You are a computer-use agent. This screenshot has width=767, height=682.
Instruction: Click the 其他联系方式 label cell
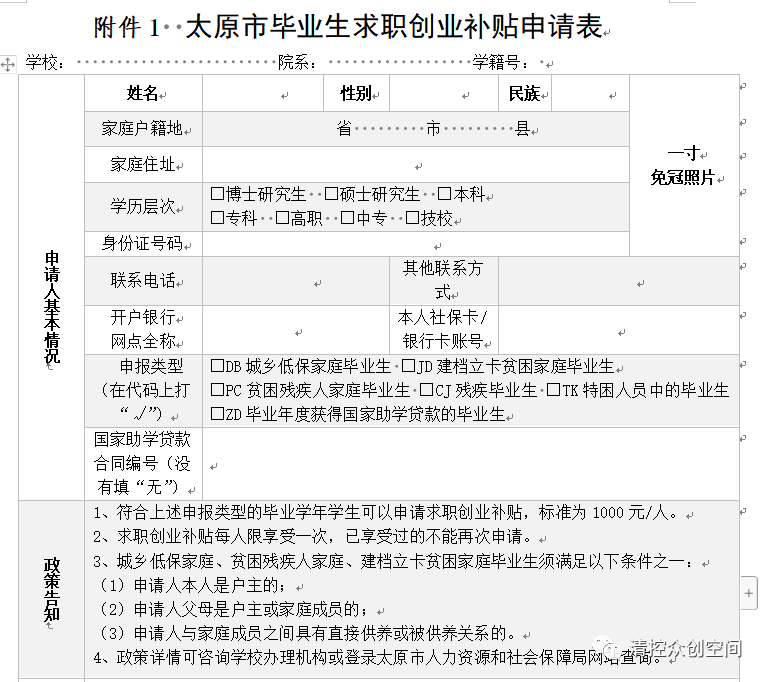coord(444,281)
